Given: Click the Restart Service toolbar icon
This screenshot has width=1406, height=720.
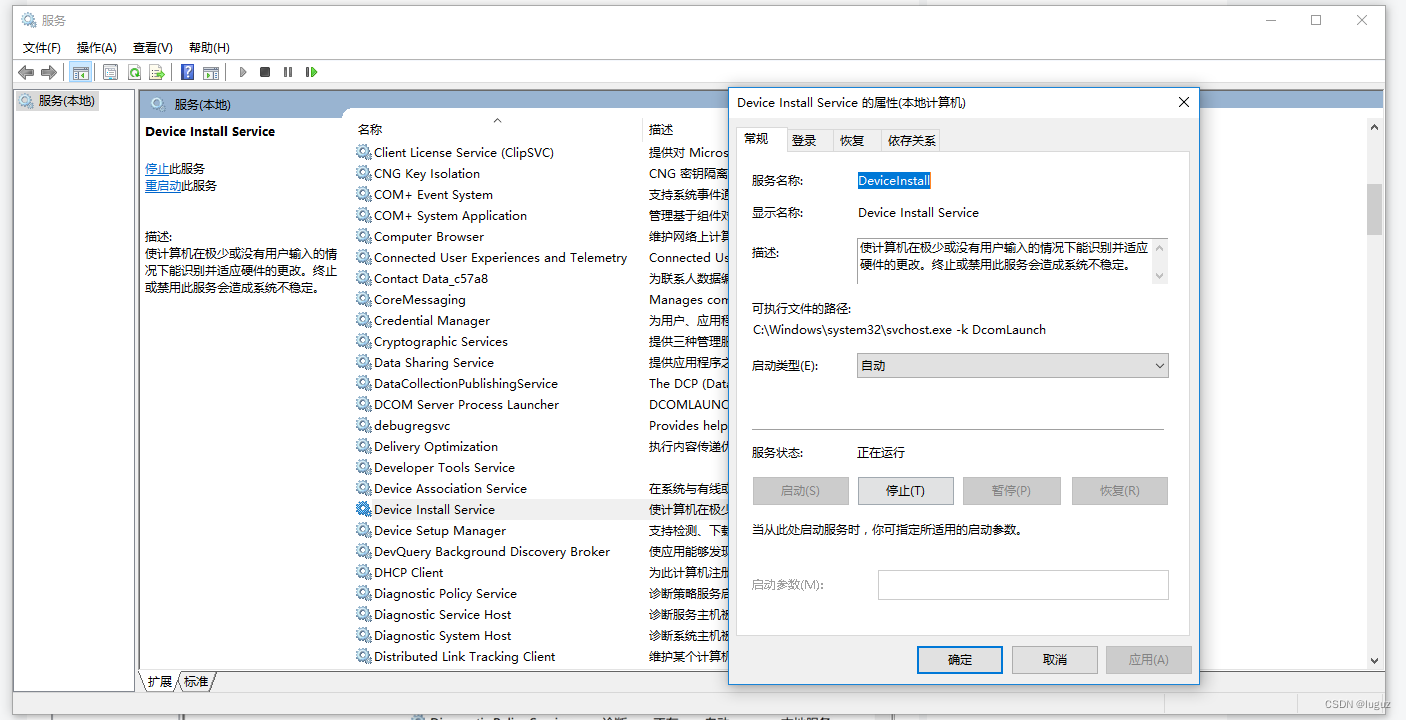Looking at the screenshot, I should tap(311, 71).
